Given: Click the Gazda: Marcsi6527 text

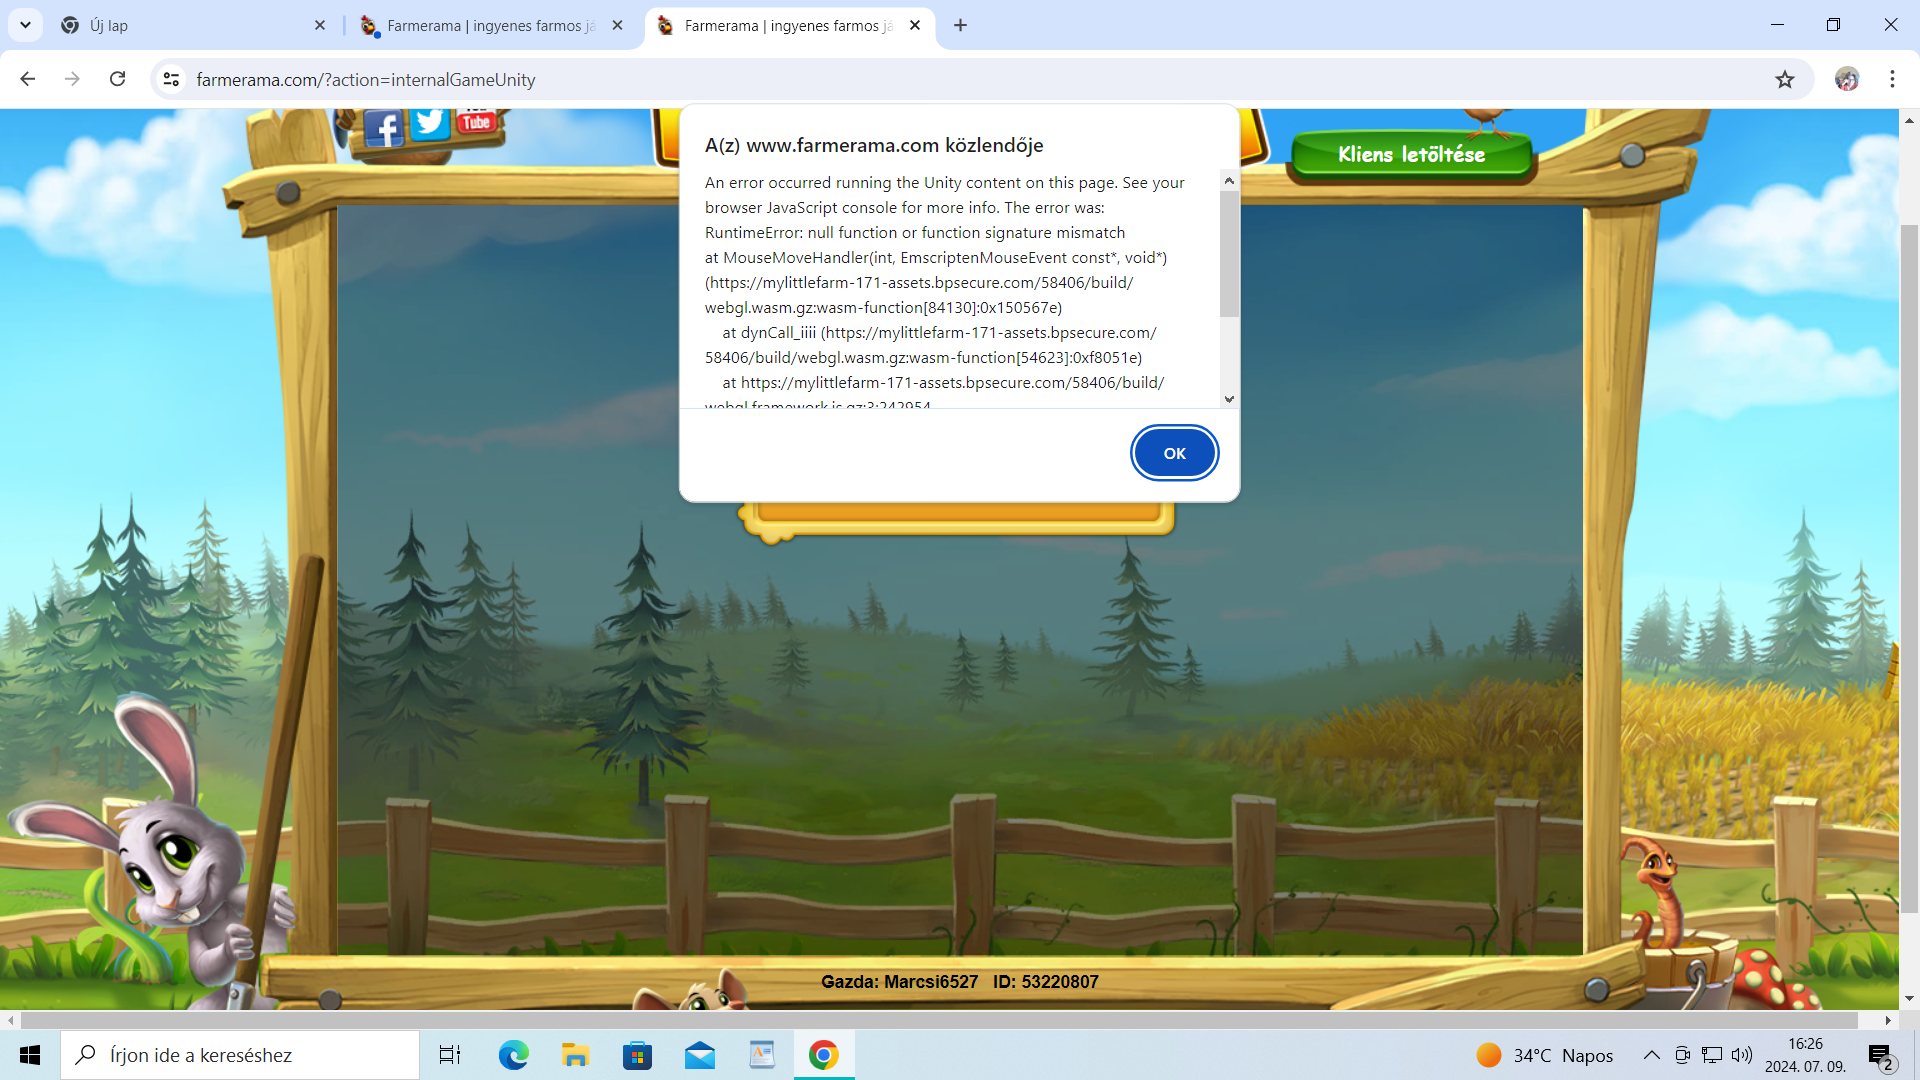Looking at the screenshot, I should tap(899, 982).
